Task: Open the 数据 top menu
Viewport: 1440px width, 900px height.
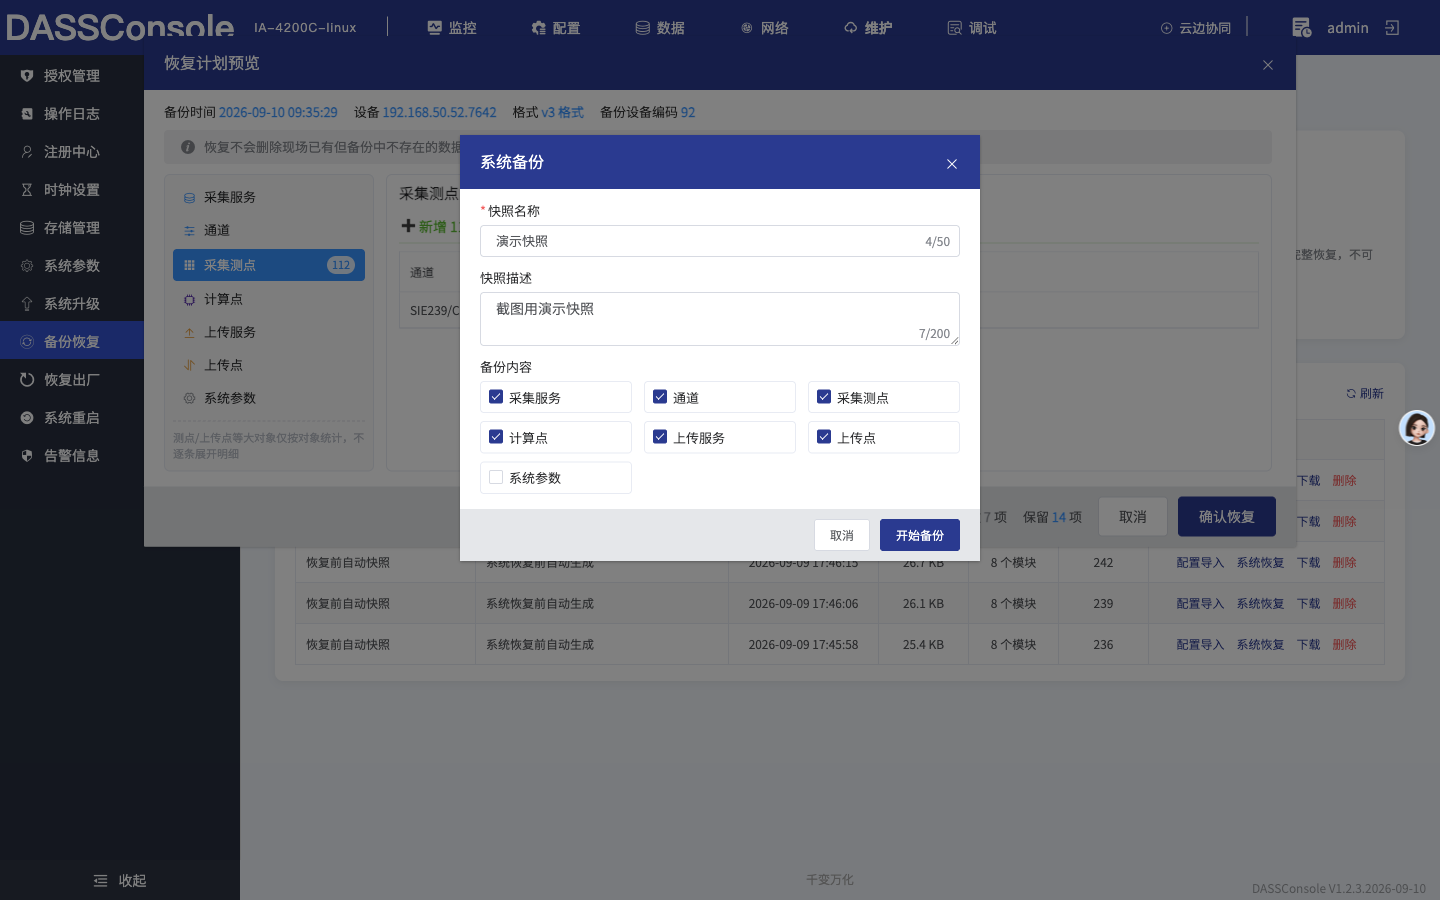Action: 660,28
